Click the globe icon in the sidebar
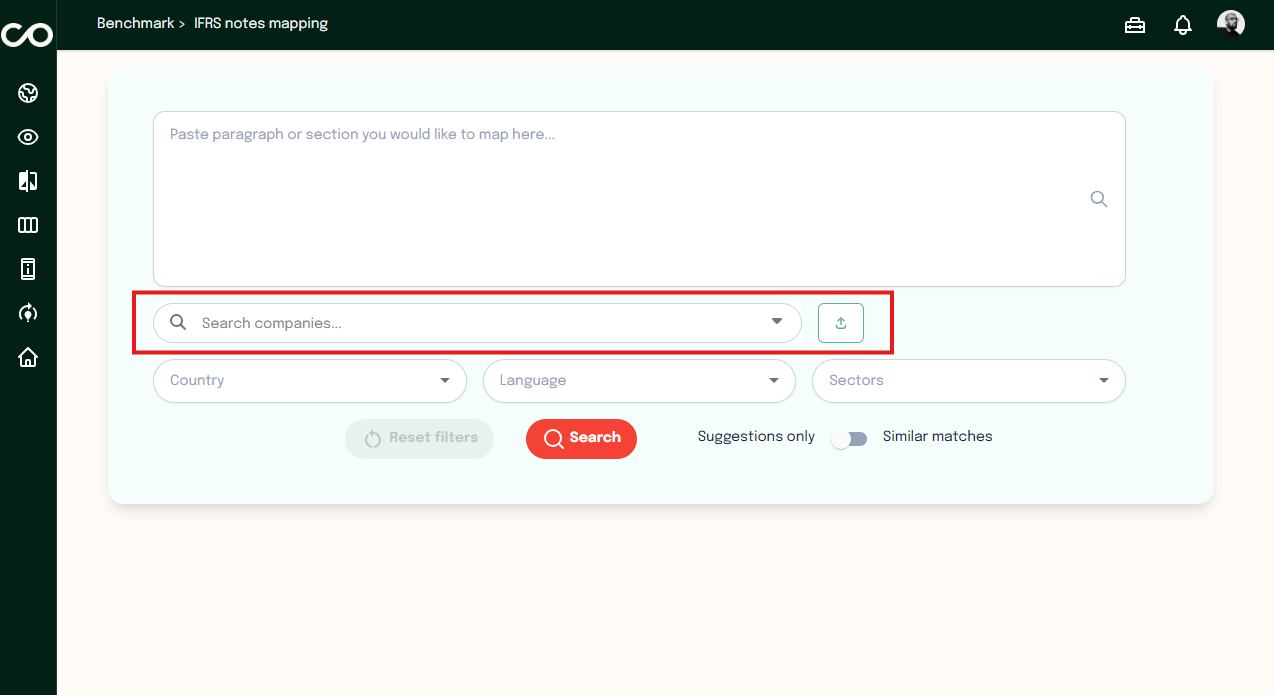The width and height of the screenshot is (1274, 695). (x=28, y=93)
